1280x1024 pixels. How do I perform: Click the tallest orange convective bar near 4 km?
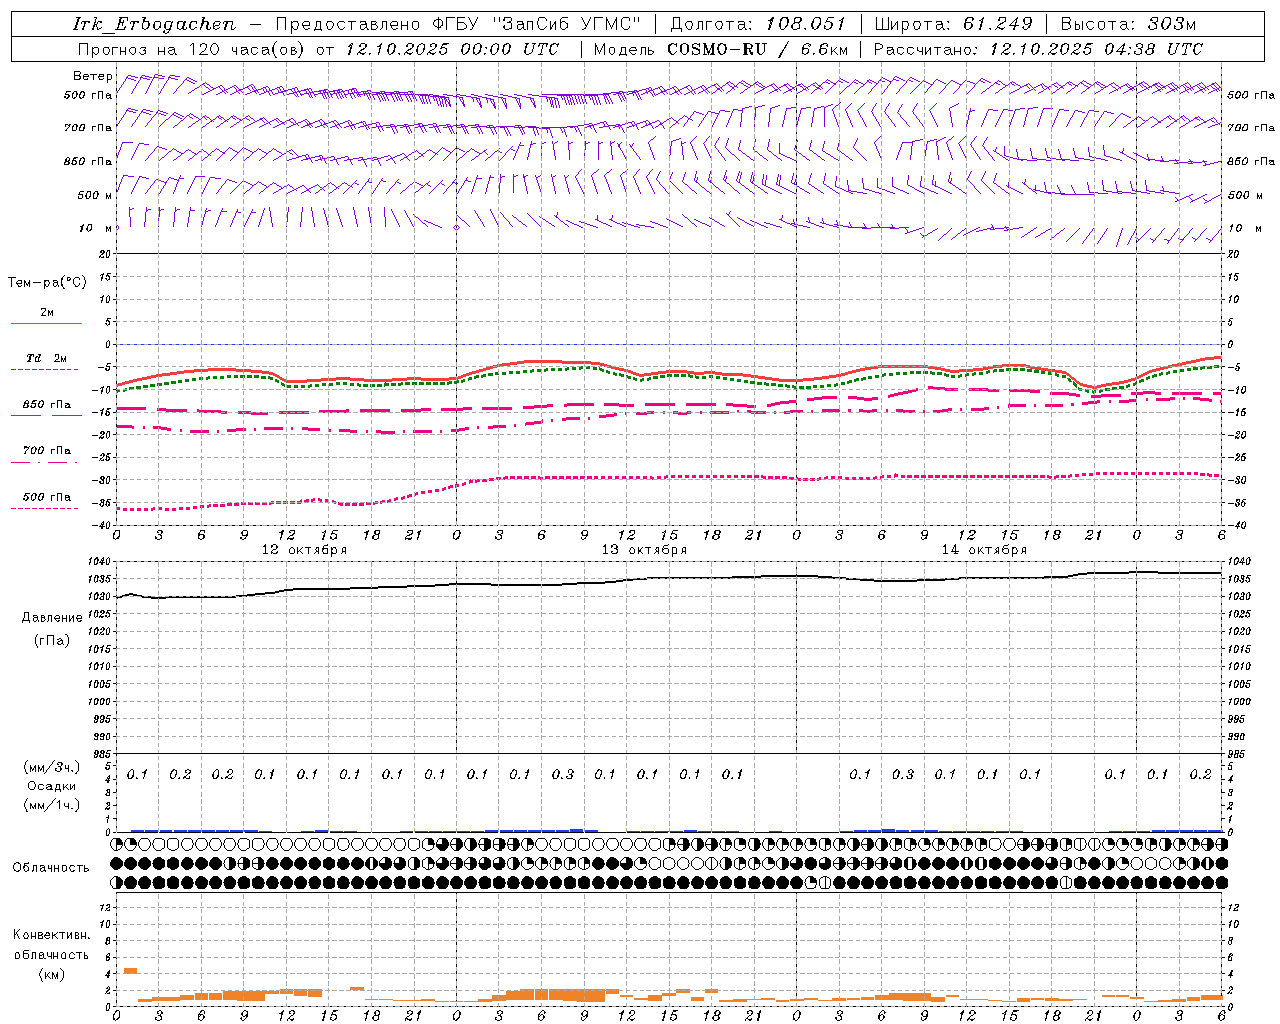[x=130, y=970]
